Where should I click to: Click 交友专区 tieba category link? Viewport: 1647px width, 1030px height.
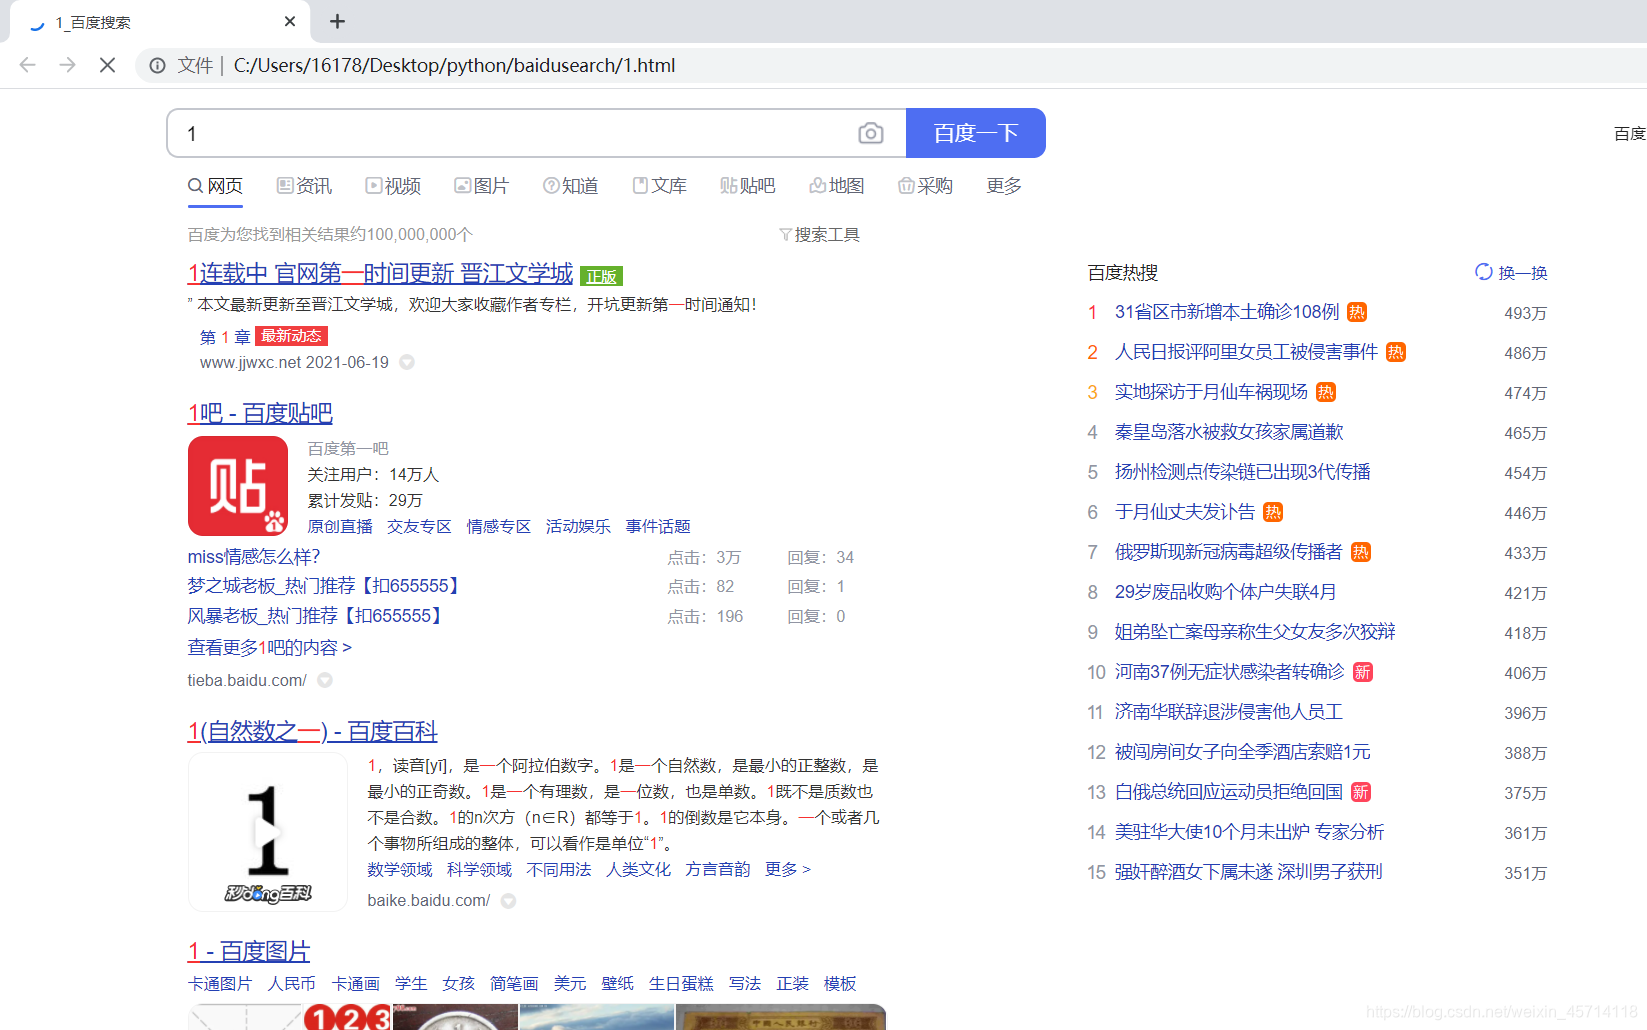[419, 526]
